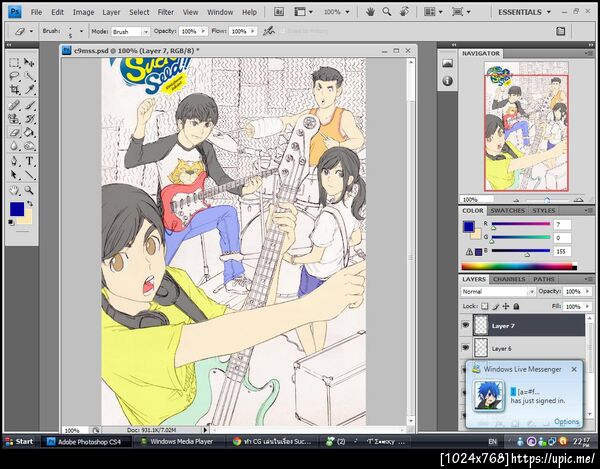Switch to the Styles tab
Image resolution: width=600 pixels, height=469 pixels.
(543, 211)
